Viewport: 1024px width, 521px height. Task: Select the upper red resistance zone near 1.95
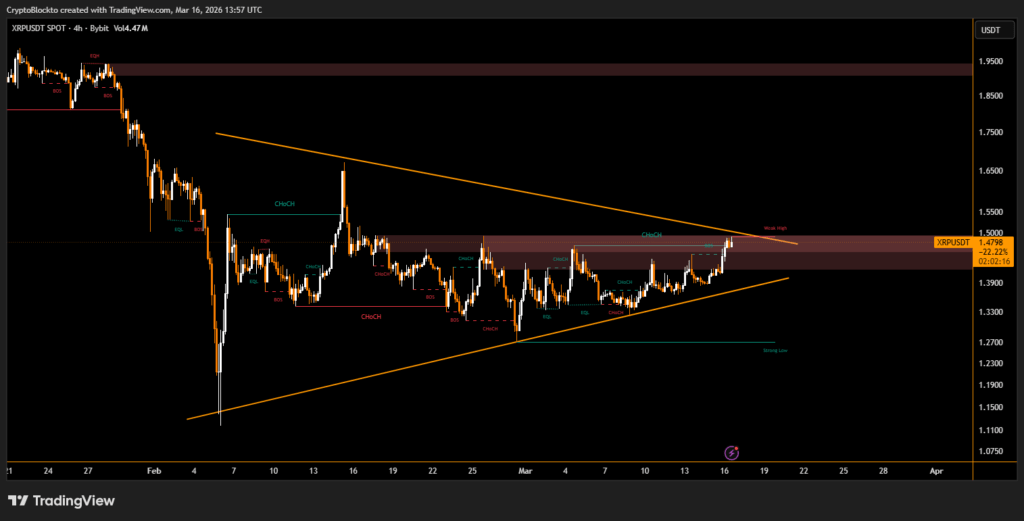540,70
